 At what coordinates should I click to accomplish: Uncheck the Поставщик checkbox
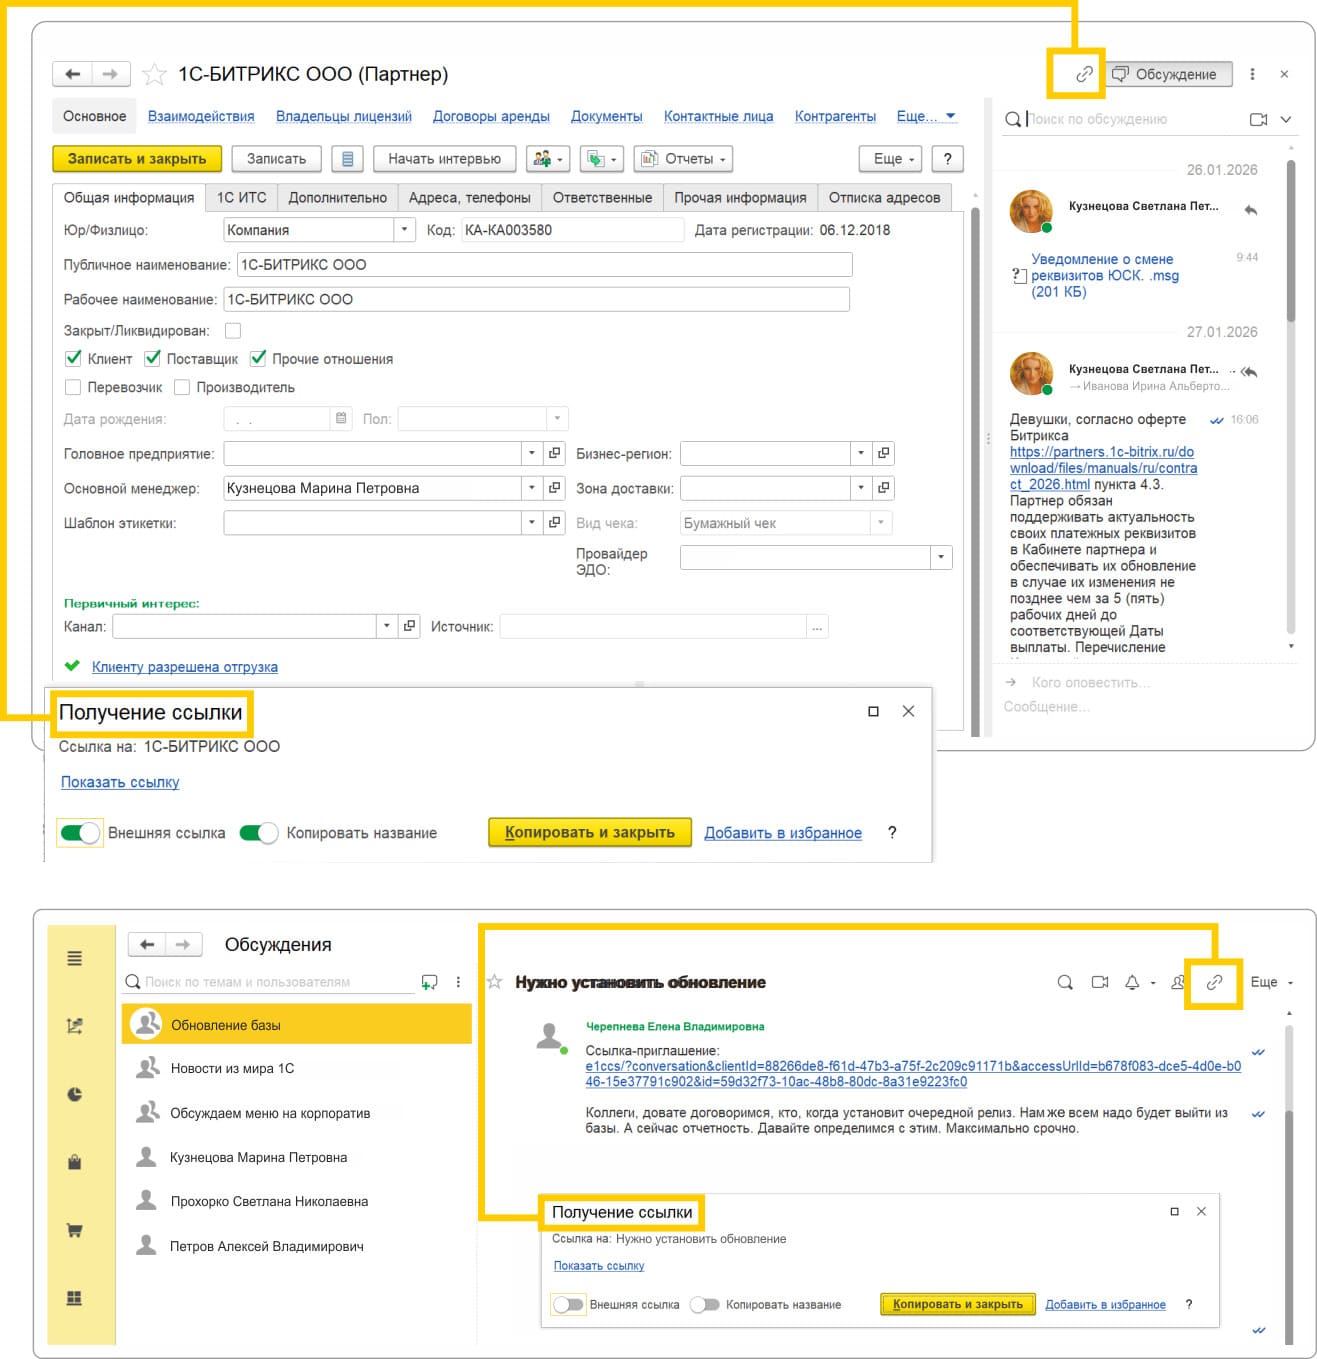152,358
